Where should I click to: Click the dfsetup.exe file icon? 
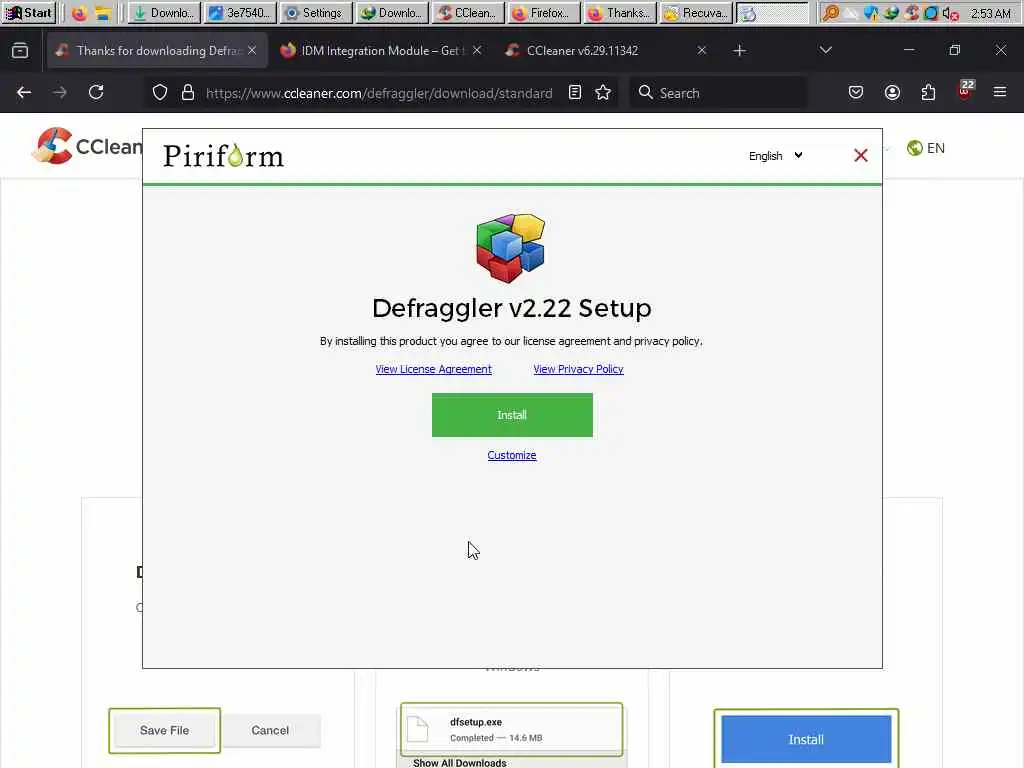point(418,729)
